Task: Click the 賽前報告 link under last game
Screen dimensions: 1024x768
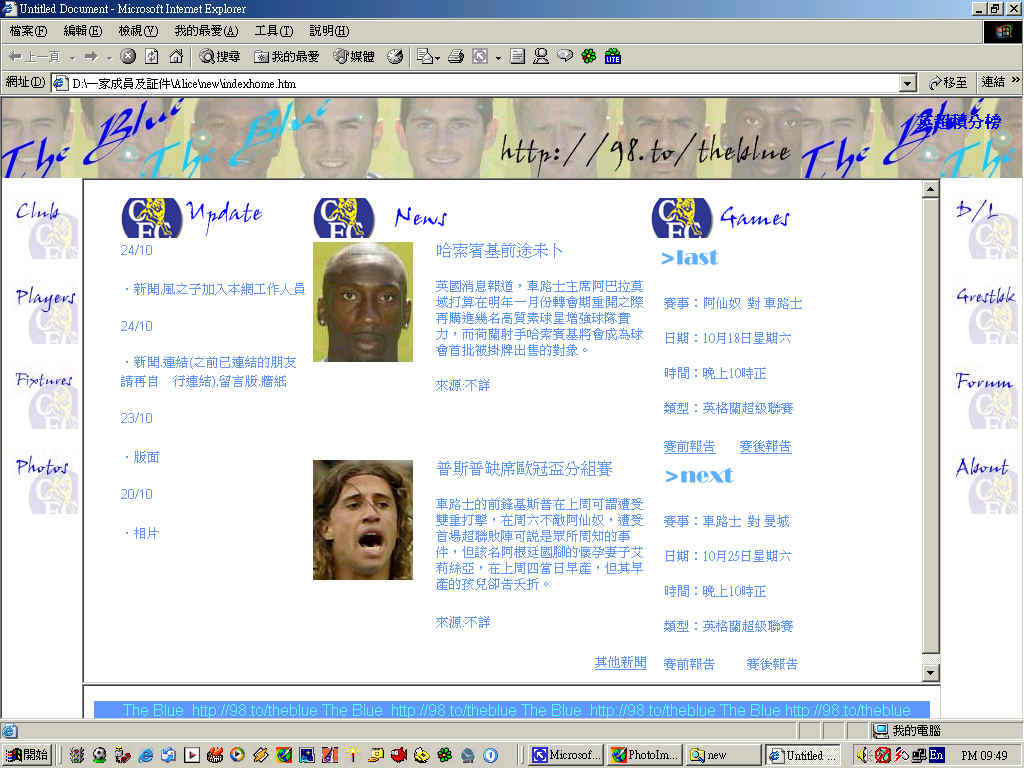Action: [689, 446]
